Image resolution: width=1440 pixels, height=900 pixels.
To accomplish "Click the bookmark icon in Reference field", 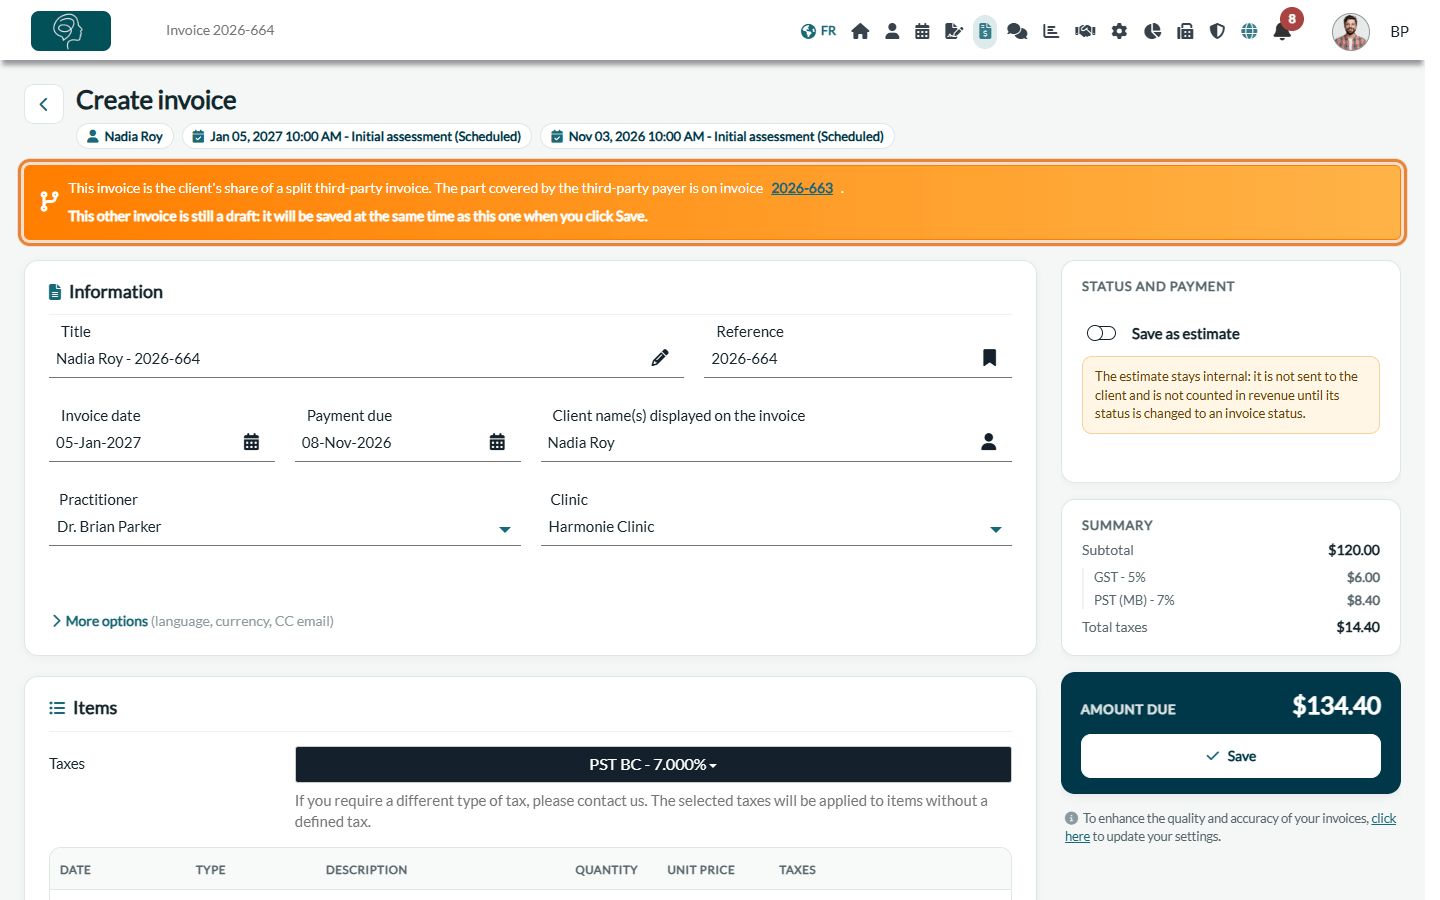I will (x=989, y=358).
